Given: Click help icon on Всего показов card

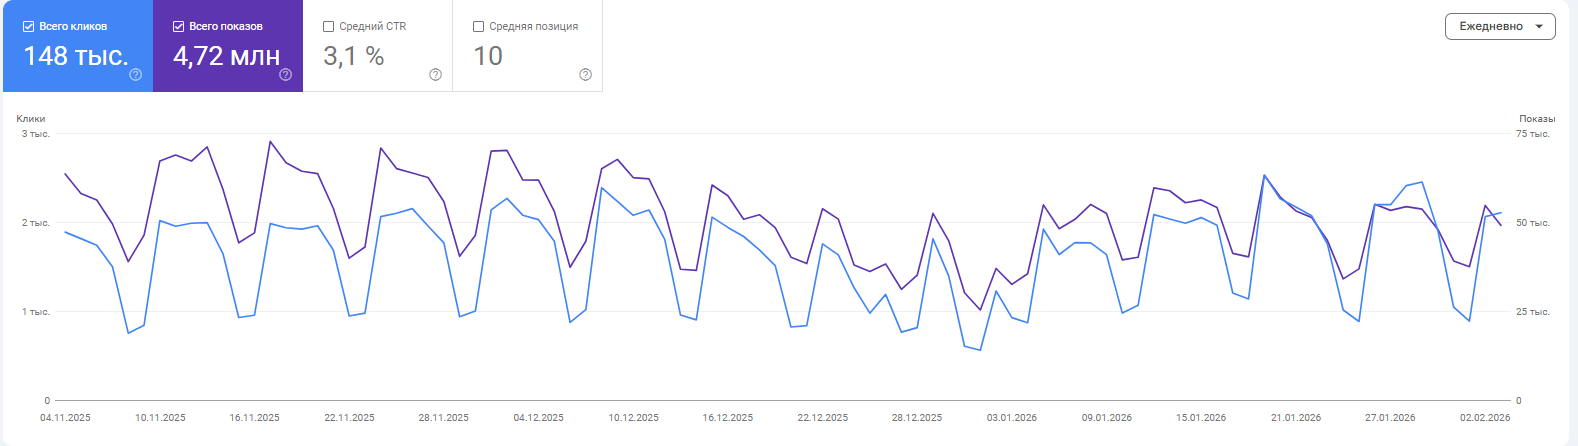Looking at the screenshot, I should [286, 75].
